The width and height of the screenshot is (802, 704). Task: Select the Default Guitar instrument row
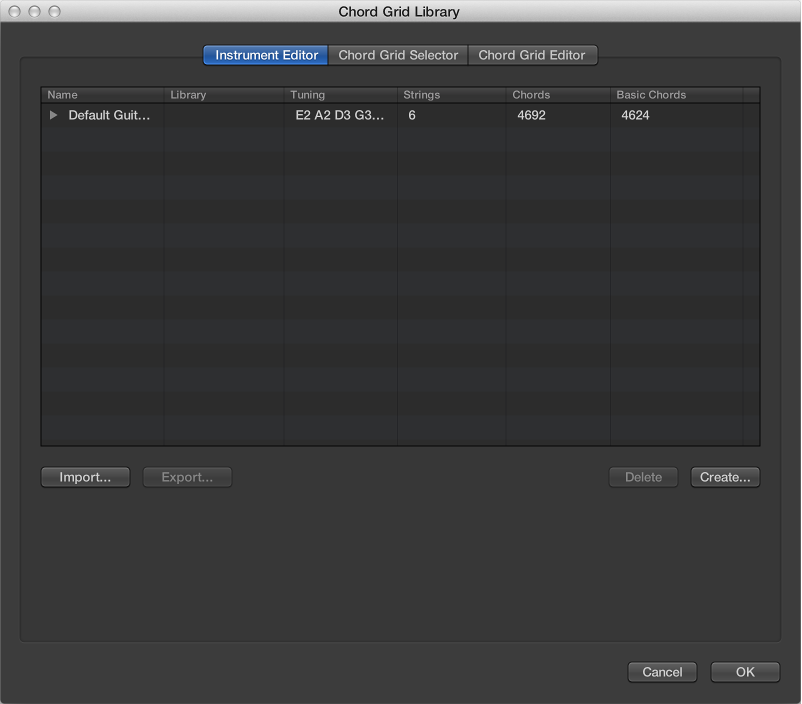point(110,115)
